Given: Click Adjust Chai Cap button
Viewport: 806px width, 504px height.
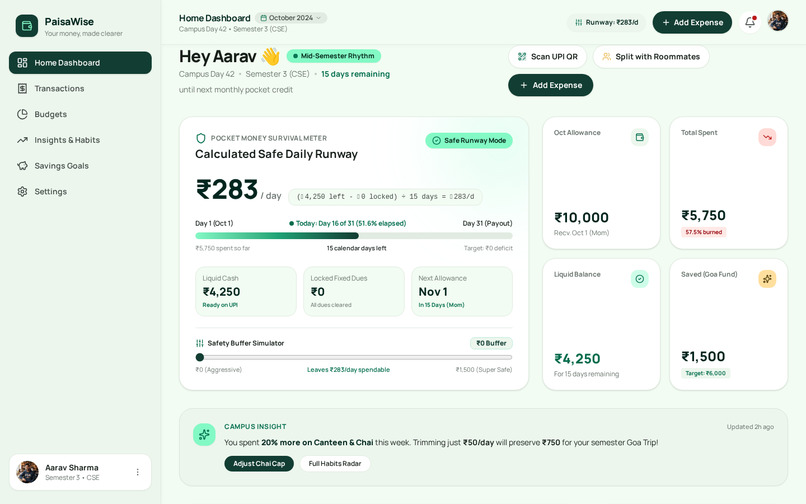Looking at the screenshot, I should 259,464.
